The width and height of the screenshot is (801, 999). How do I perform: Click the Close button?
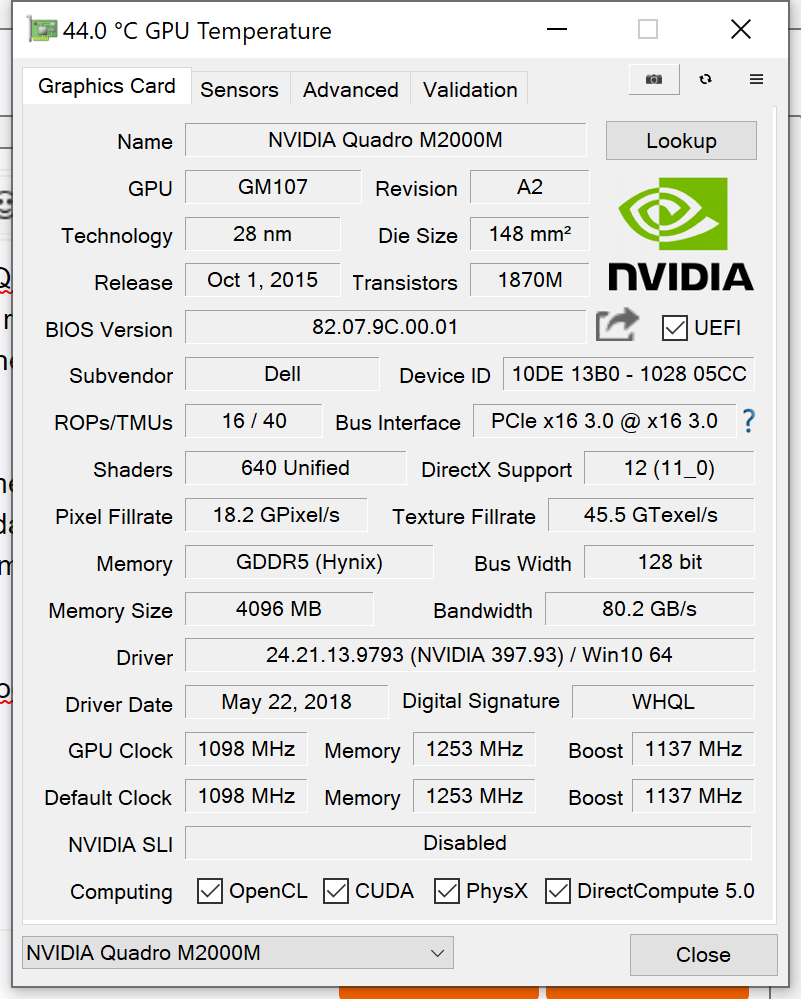(x=704, y=954)
